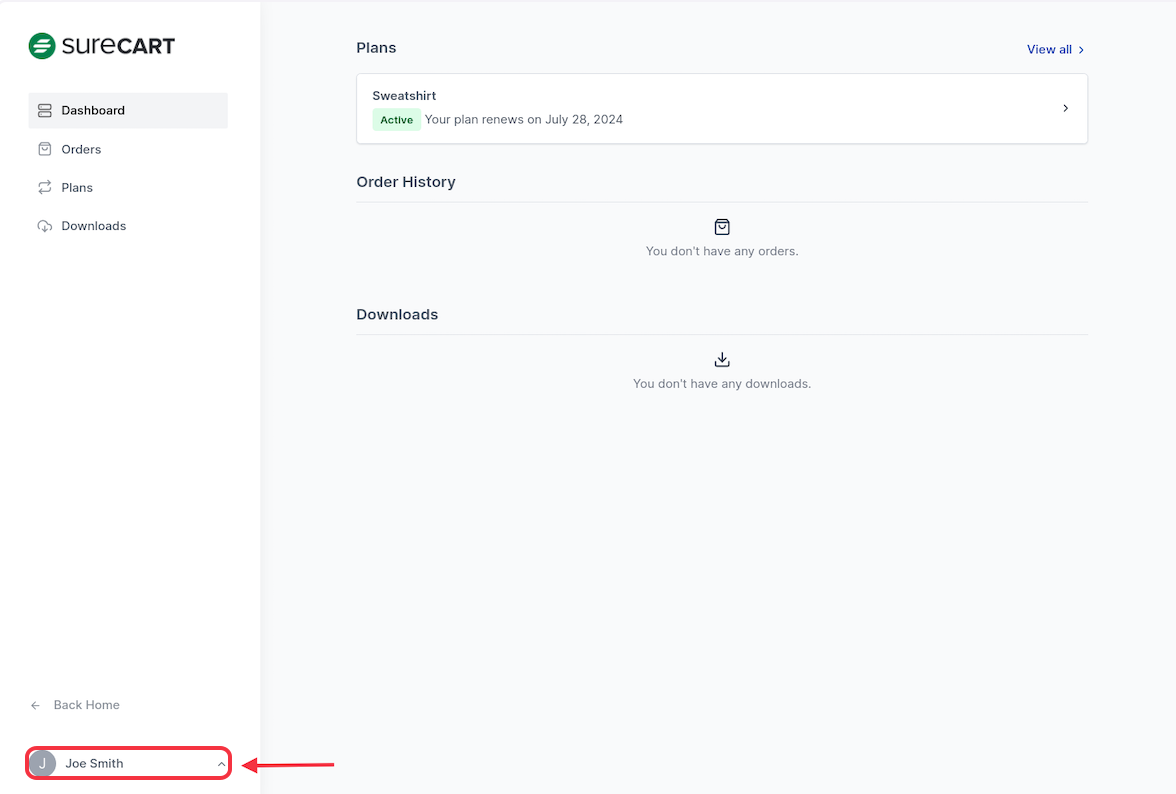
Task: Click the bag icon under Order History
Action: (x=722, y=227)
